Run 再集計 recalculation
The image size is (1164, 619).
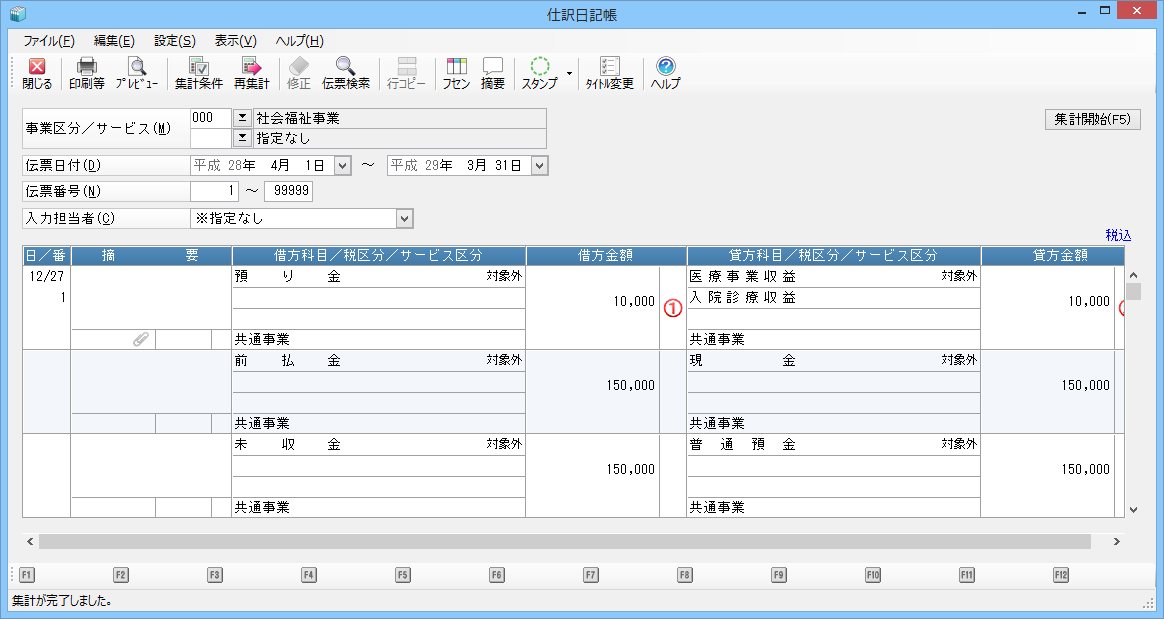tap(251, 74)
